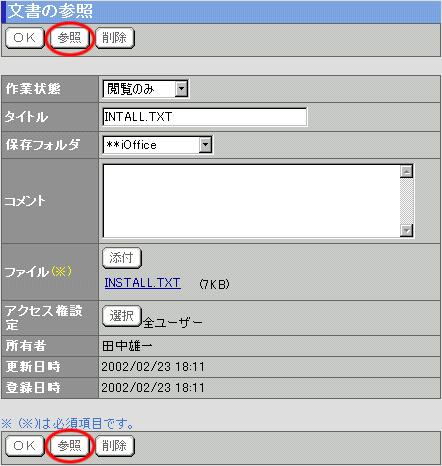Click the 文書の参照 title header
Viewport: 442px width, 466px height.
50,11
